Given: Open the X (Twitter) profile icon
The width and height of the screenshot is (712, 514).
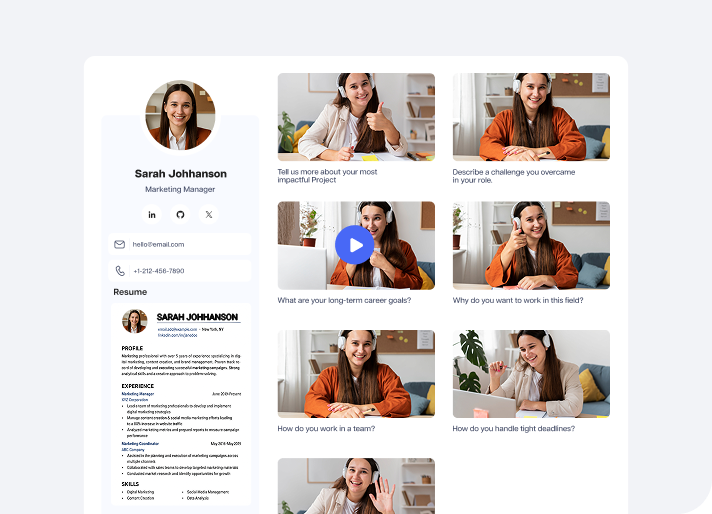Looking at the screenshot, I should (209, 214).
